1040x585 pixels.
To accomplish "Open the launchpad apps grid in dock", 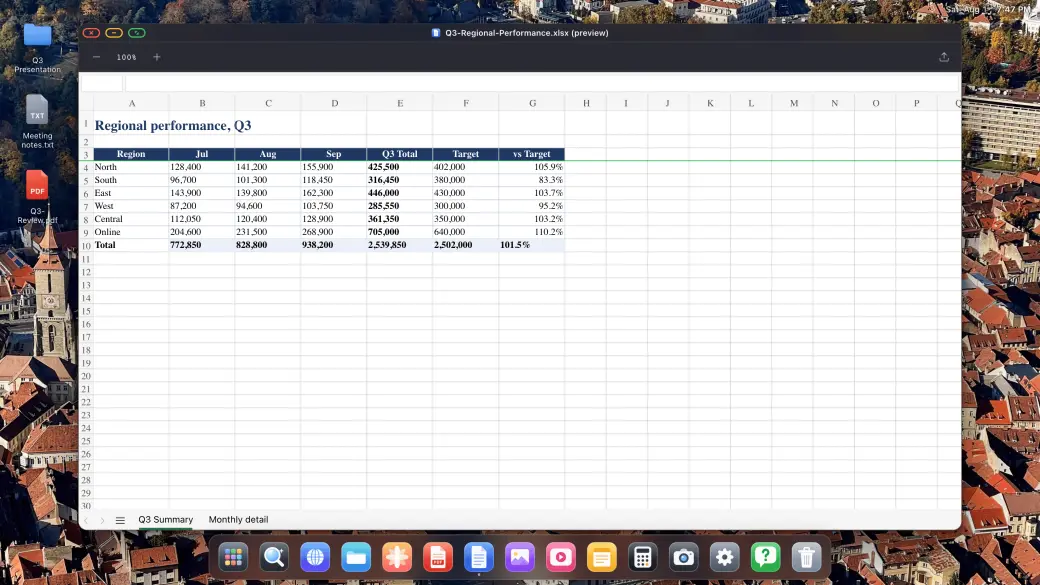I will (x=233, y=557).
